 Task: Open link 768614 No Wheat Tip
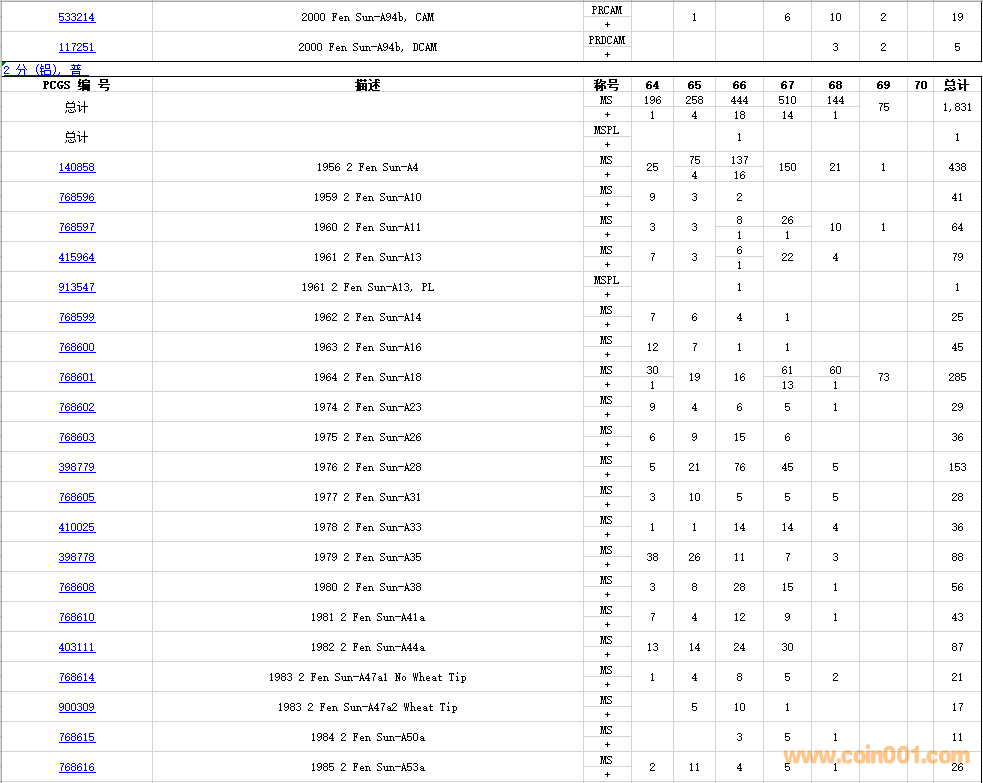[77, 677]
